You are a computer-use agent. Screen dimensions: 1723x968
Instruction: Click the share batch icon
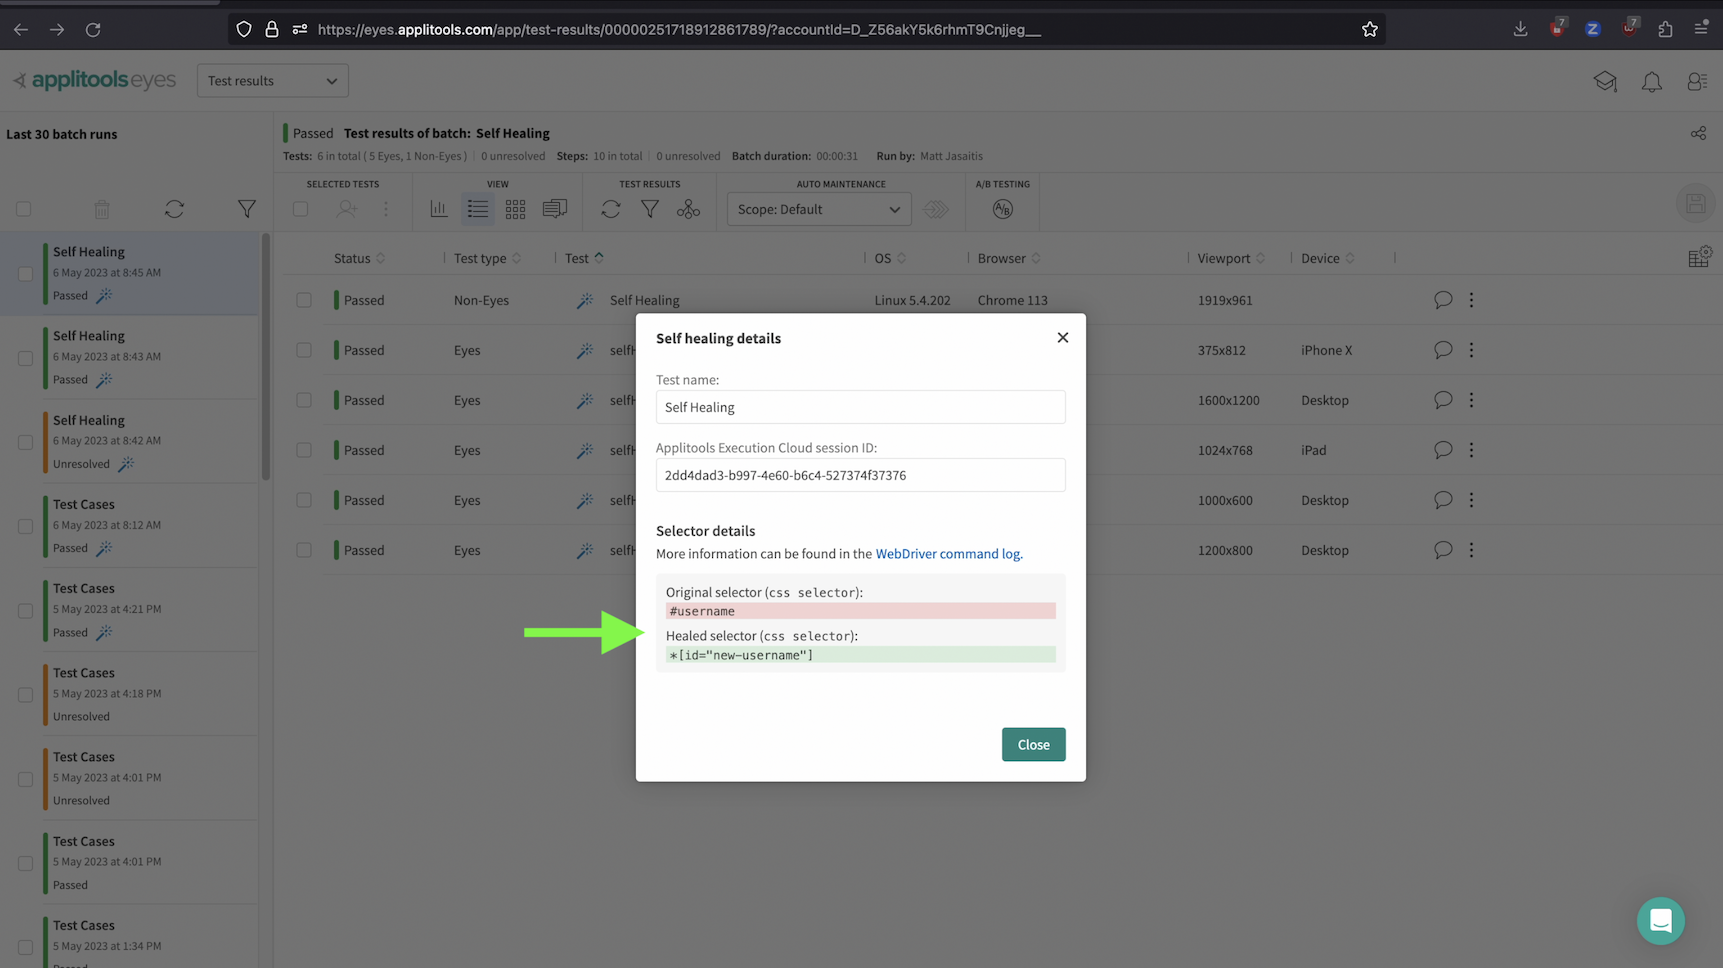[1698, 133]
